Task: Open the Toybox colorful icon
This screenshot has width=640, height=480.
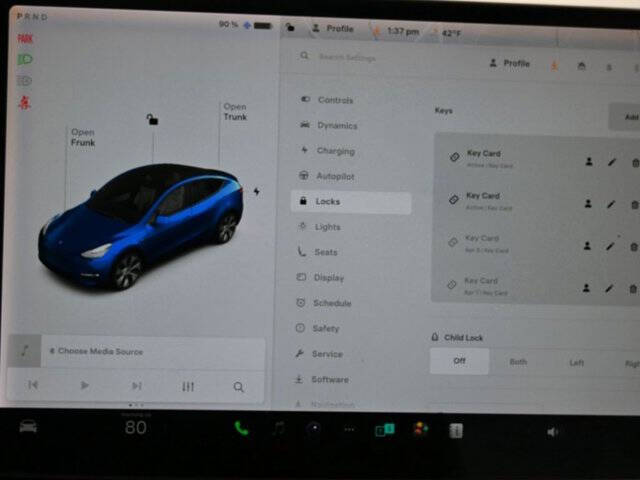Action: click(421, 430)
